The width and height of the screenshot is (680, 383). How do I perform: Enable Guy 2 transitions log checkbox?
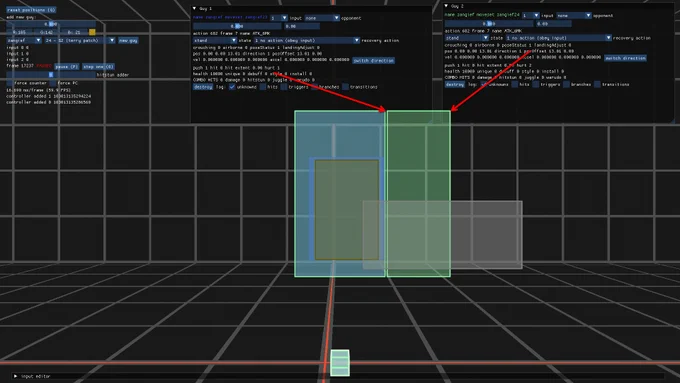(x=598, y=84)
